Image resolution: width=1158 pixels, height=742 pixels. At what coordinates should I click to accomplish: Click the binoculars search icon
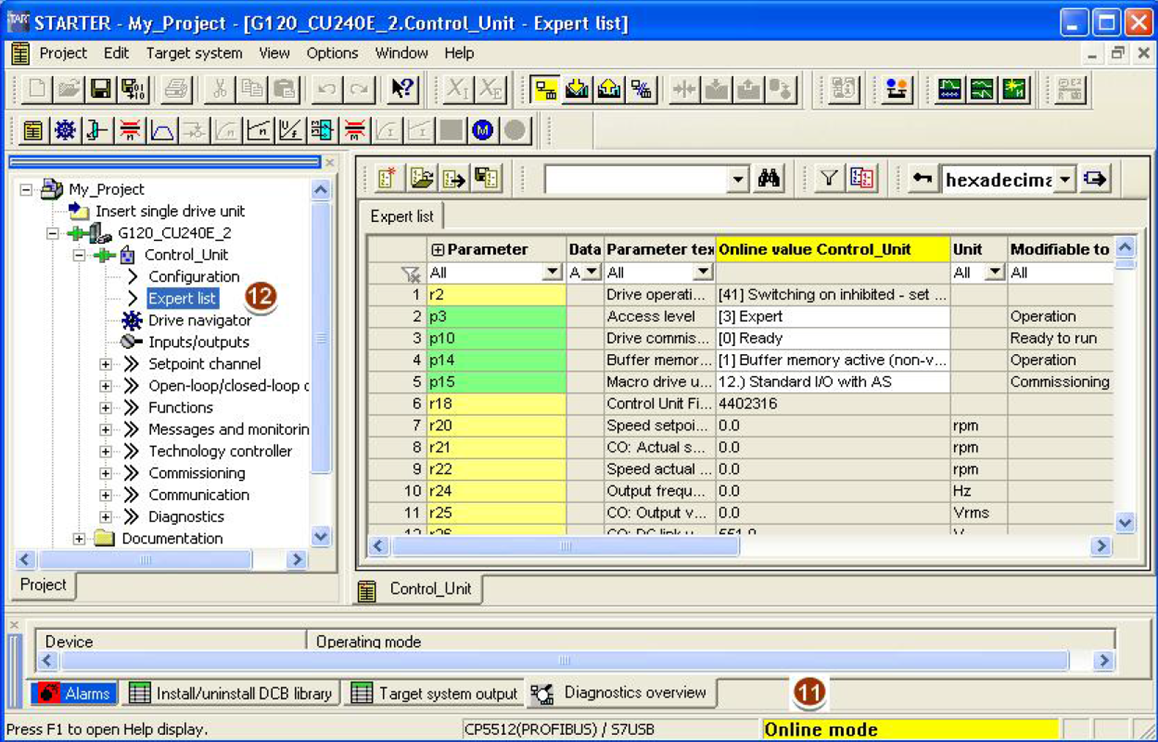click(x=769, y=179)
